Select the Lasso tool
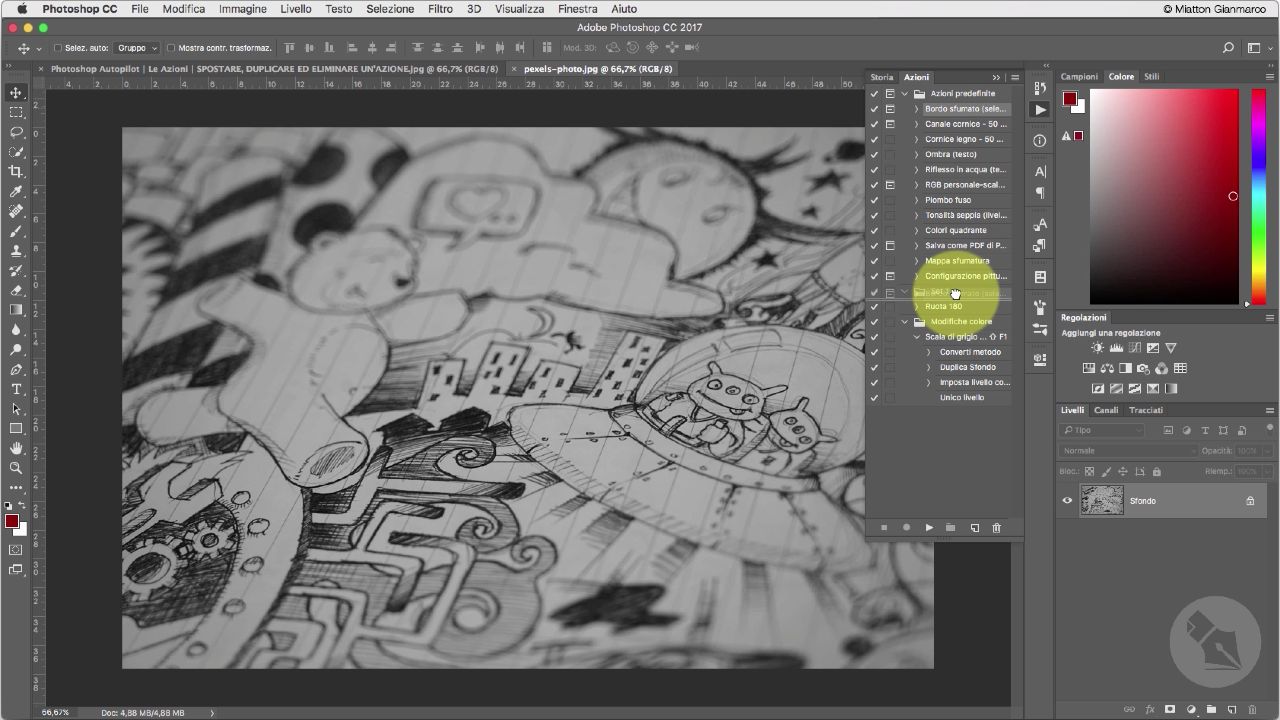Image resolution: width=1280 pixels, height=720 pixels. (x=16, y=132)
